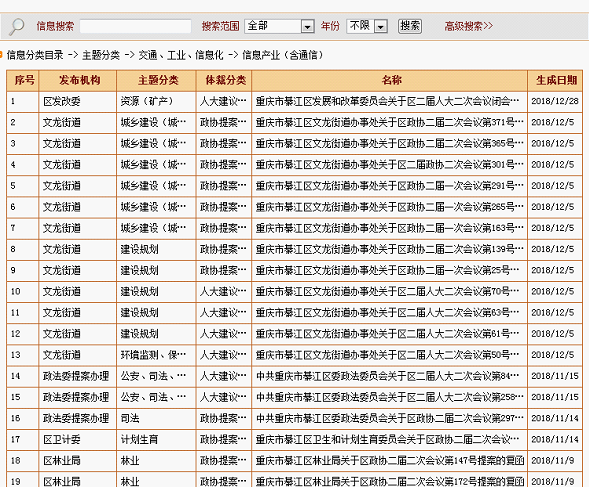Open 区林业局 第147号提案的复函 link
589x487 pixels.
coord(390,460)
